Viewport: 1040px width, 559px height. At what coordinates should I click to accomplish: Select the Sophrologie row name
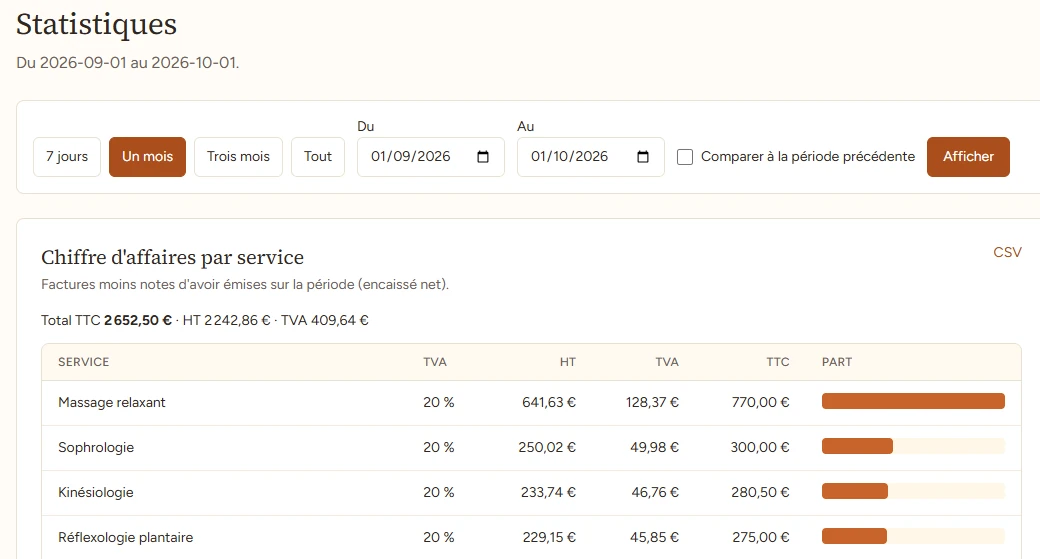[x=96, y=448]
